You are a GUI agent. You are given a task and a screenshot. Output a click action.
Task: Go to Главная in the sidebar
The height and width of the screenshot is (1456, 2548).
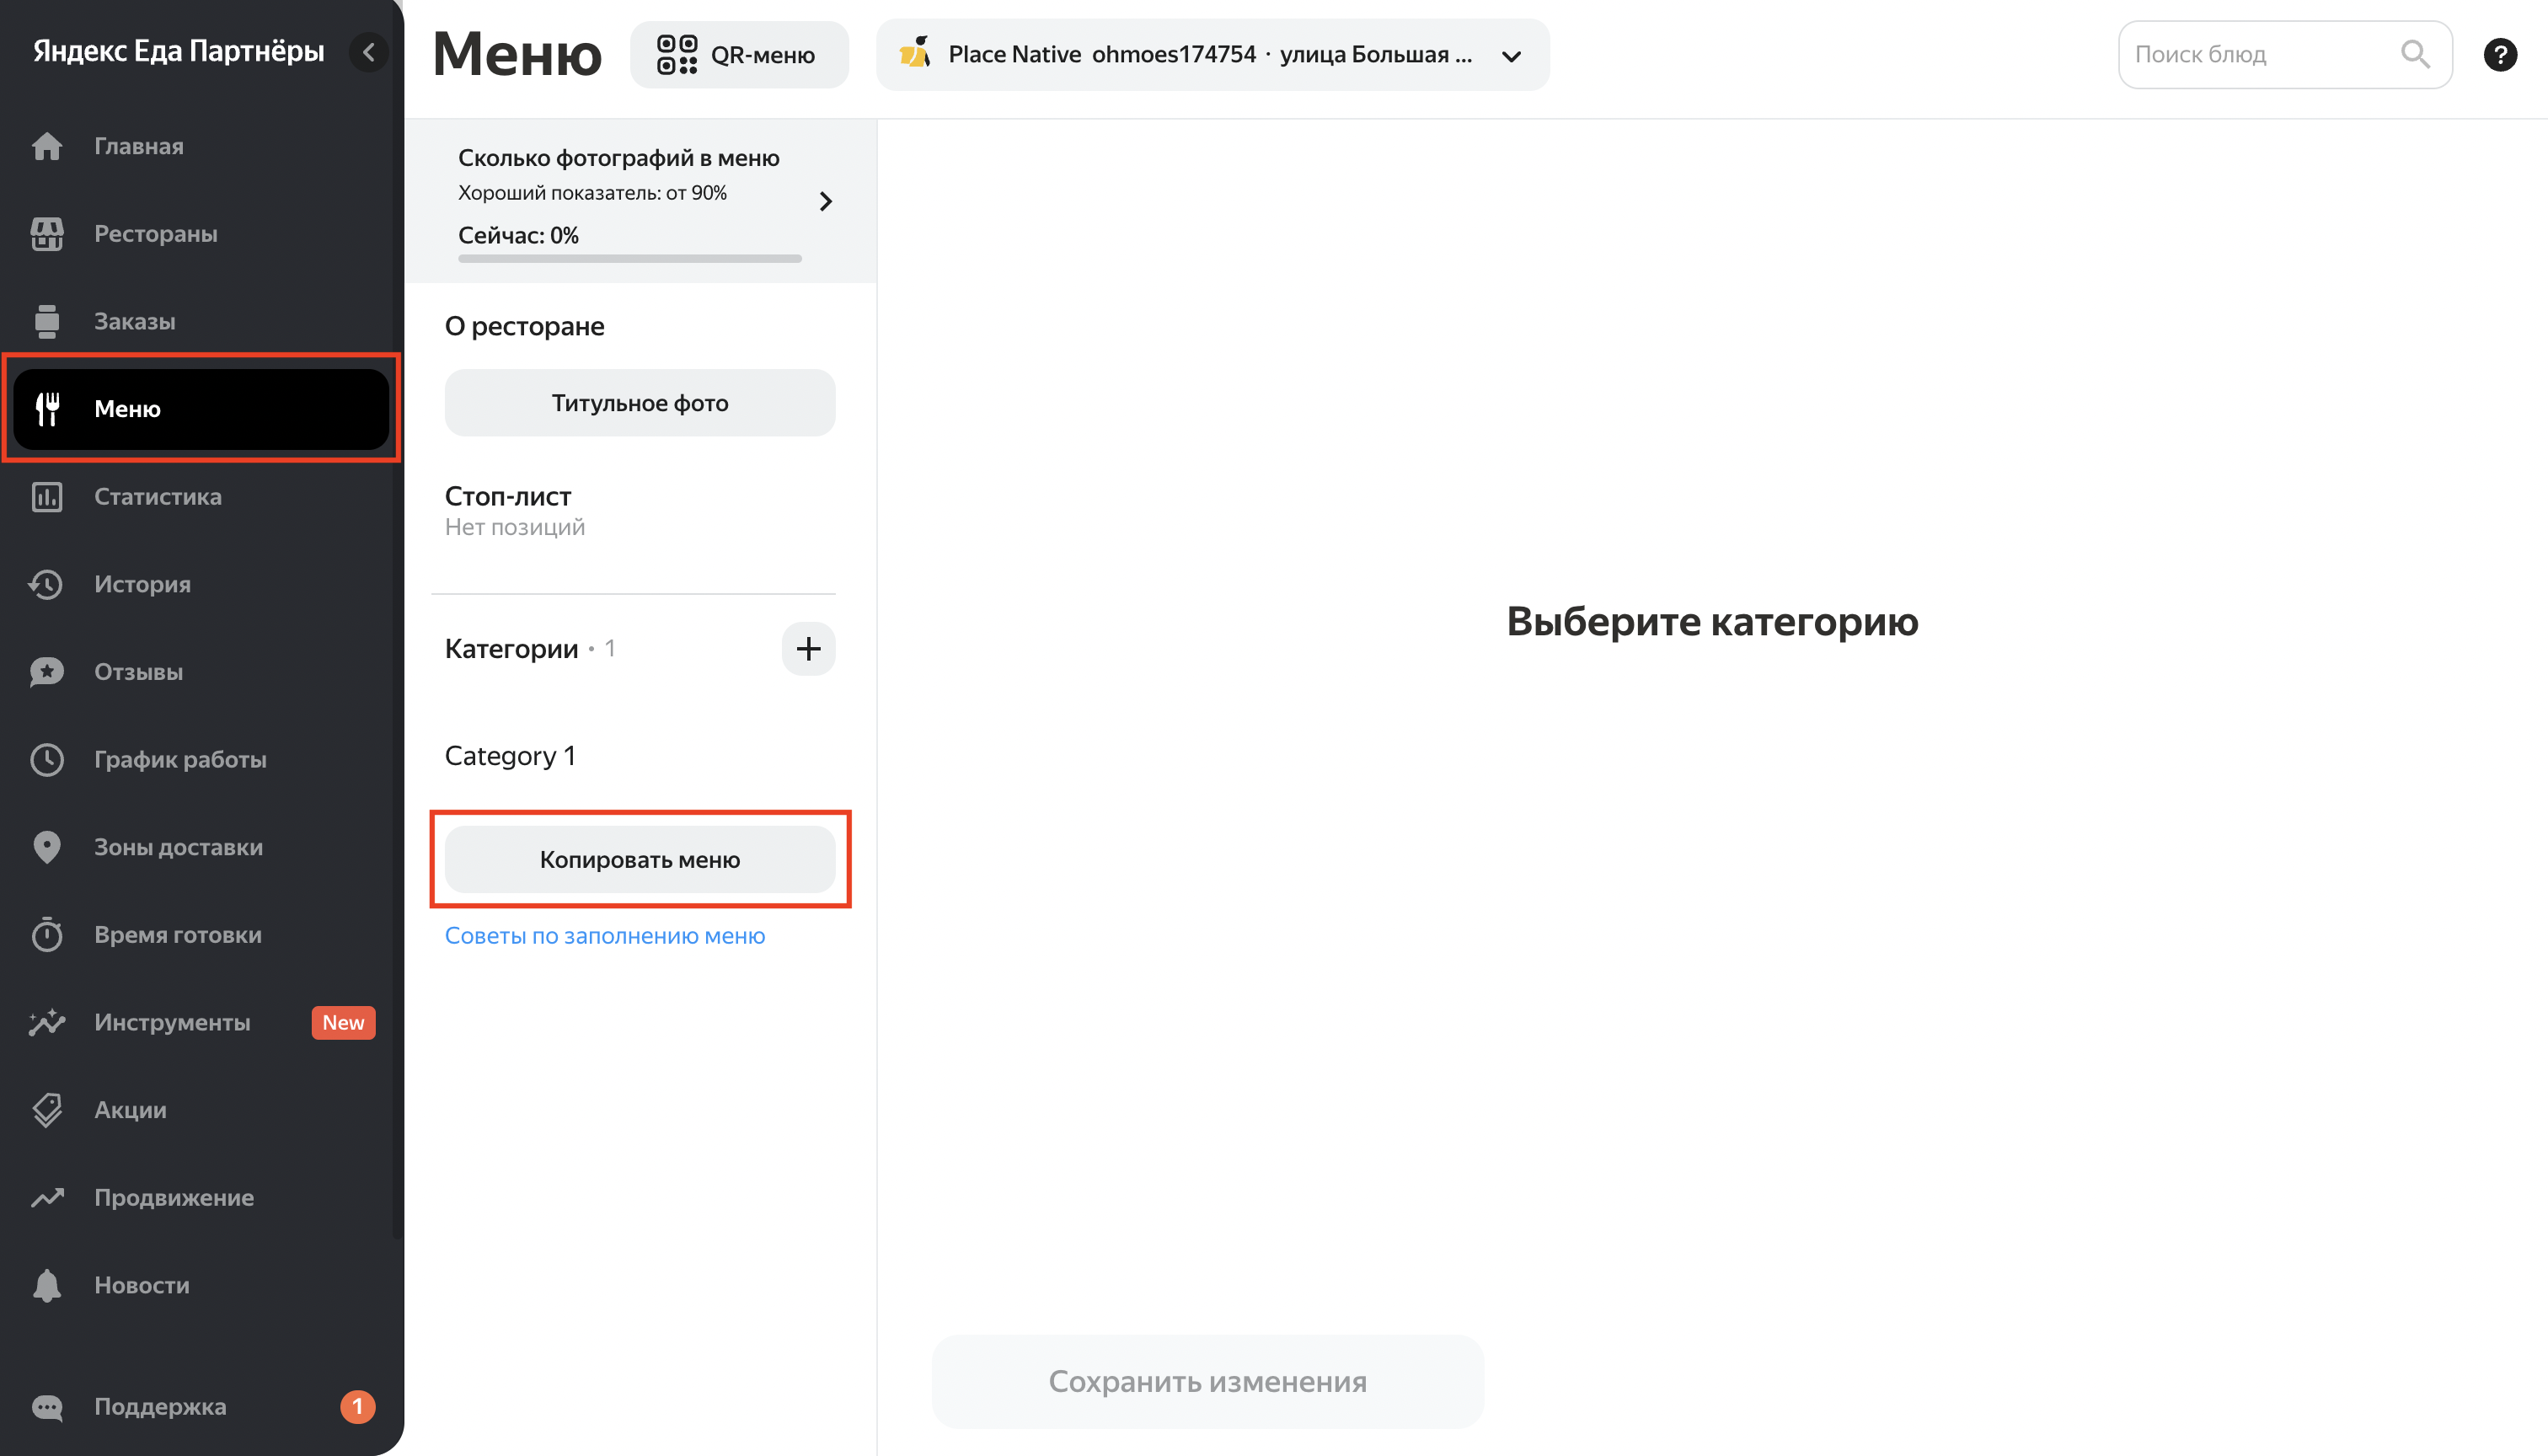click(201, 146)
